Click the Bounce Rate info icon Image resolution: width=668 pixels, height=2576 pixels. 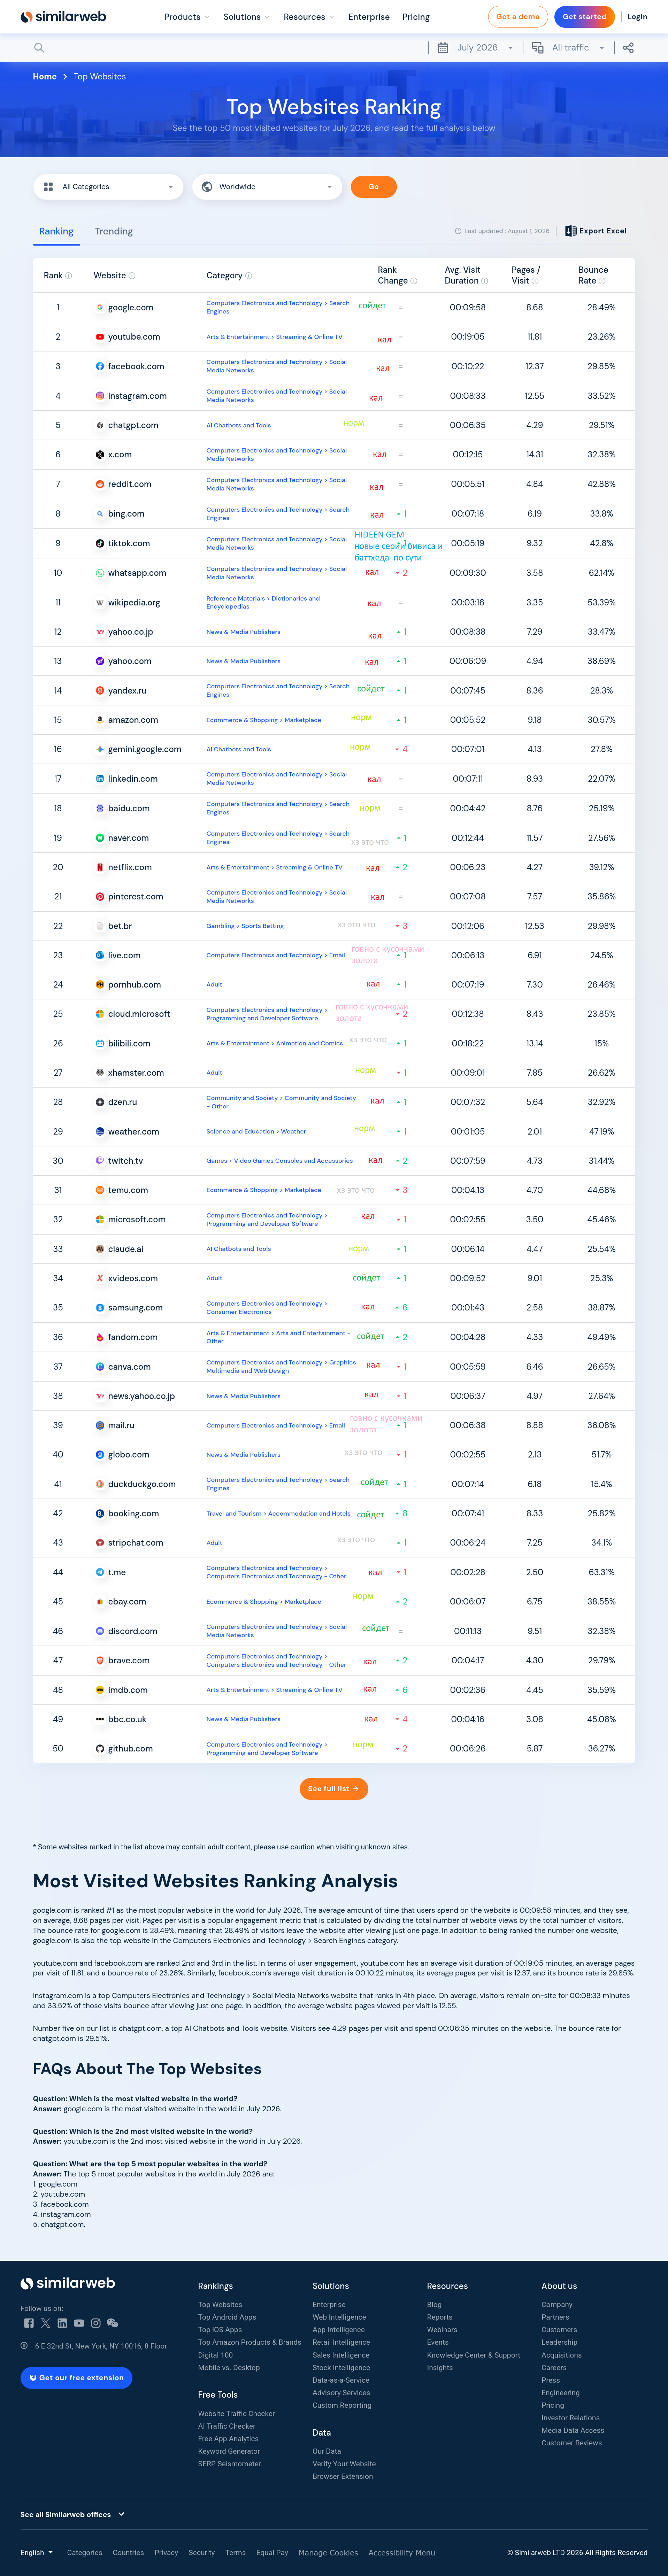[602, 281]
